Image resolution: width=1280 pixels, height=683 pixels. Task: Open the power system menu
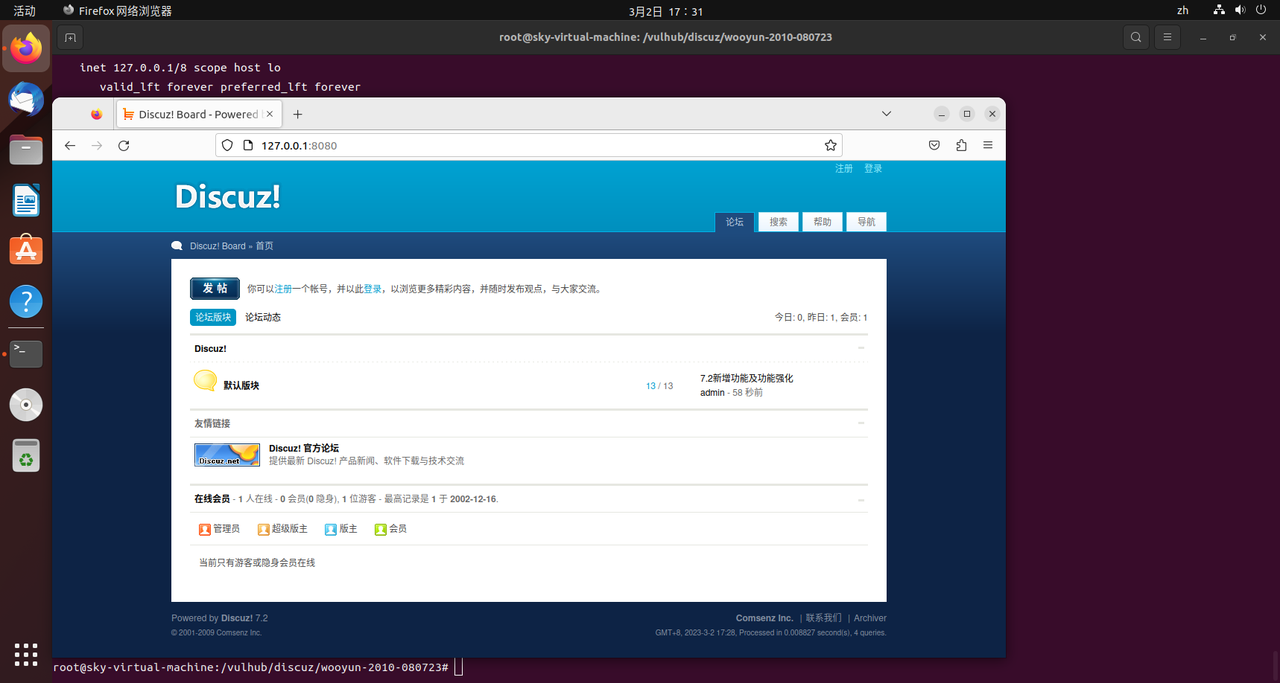tap(1262, 10)
